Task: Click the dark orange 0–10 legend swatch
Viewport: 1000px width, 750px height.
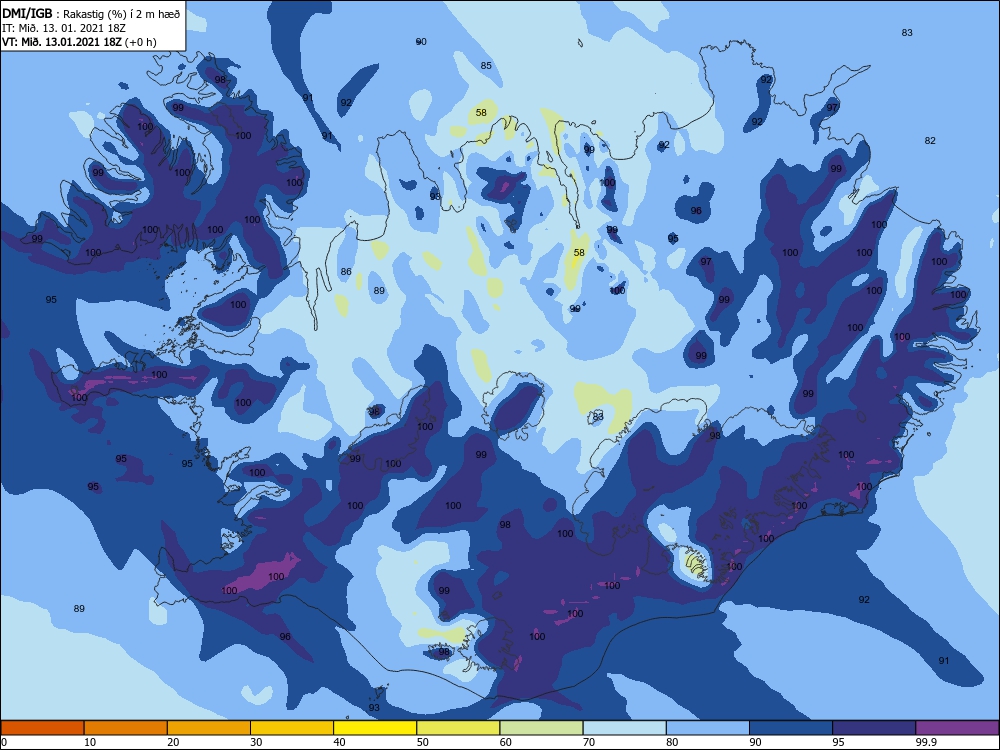Action: coord(42,728)
